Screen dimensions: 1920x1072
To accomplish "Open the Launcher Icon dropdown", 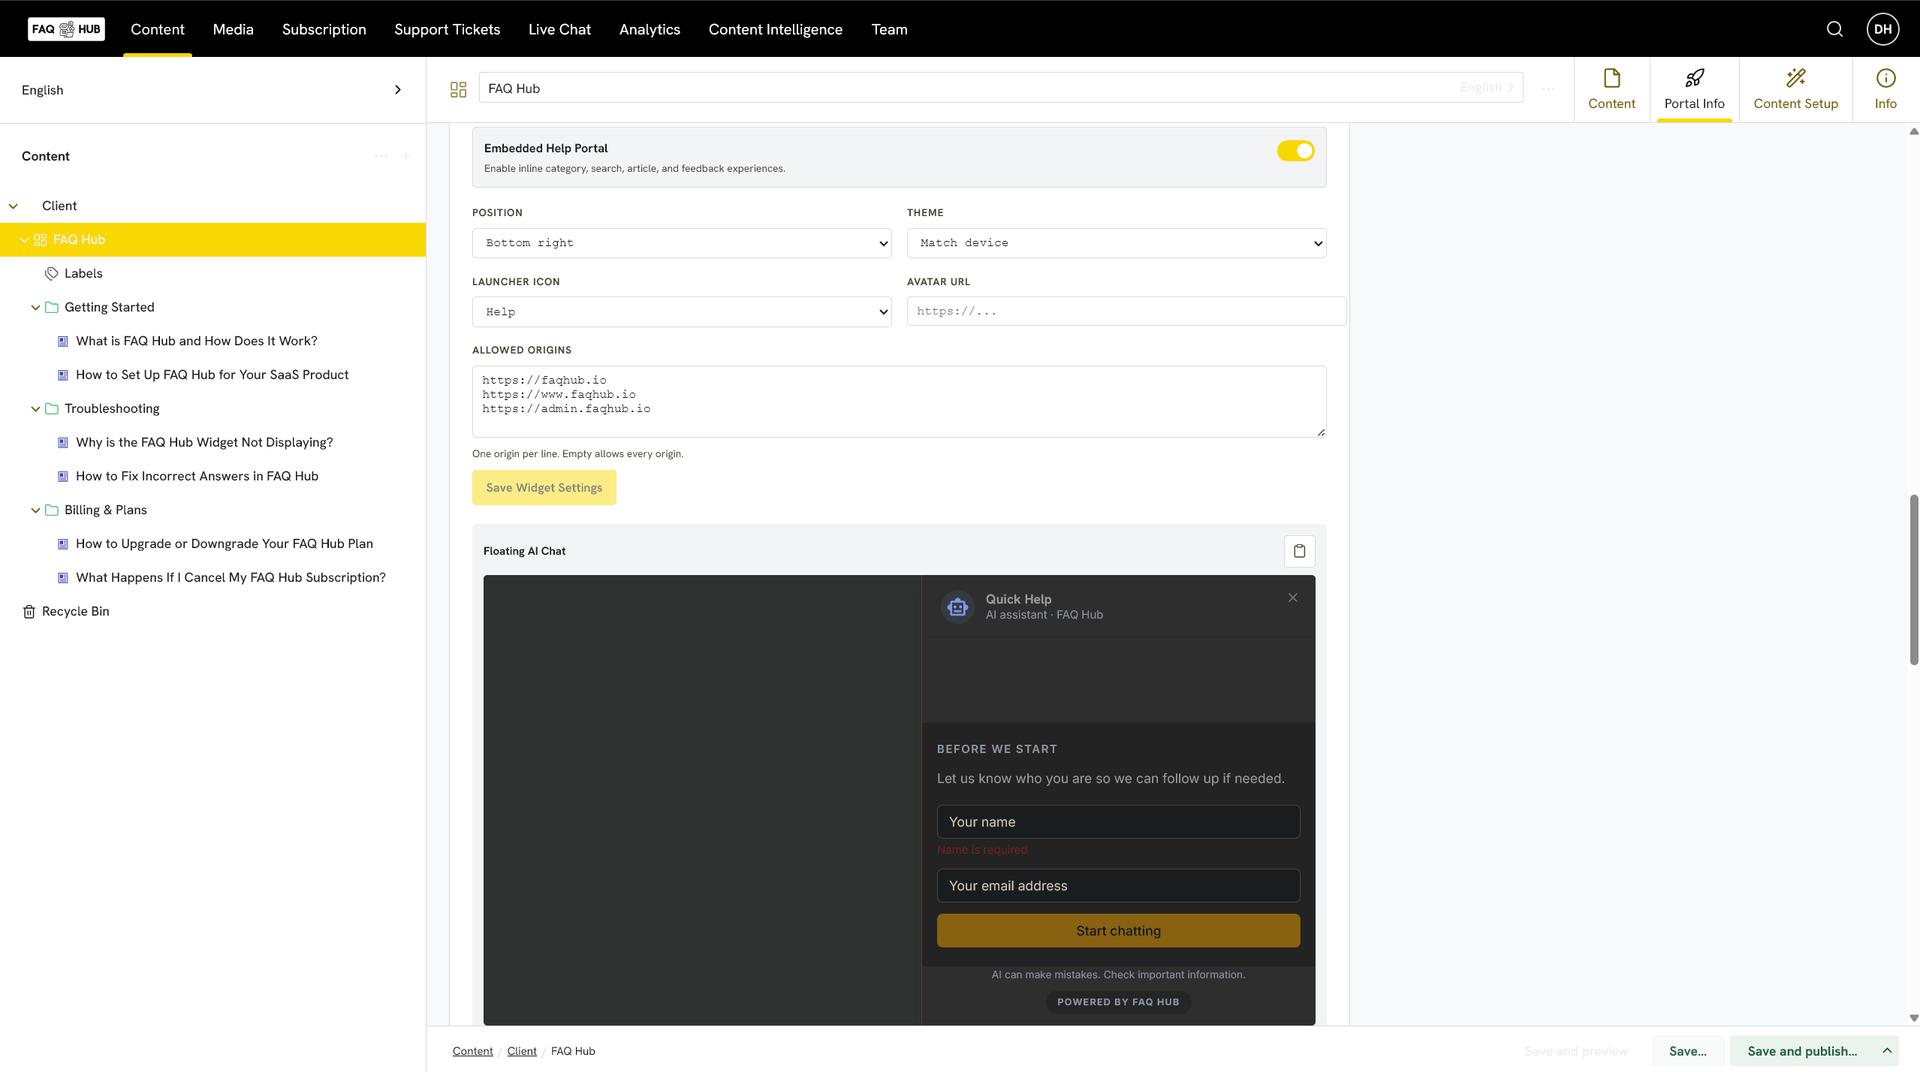I will point(682,312).
